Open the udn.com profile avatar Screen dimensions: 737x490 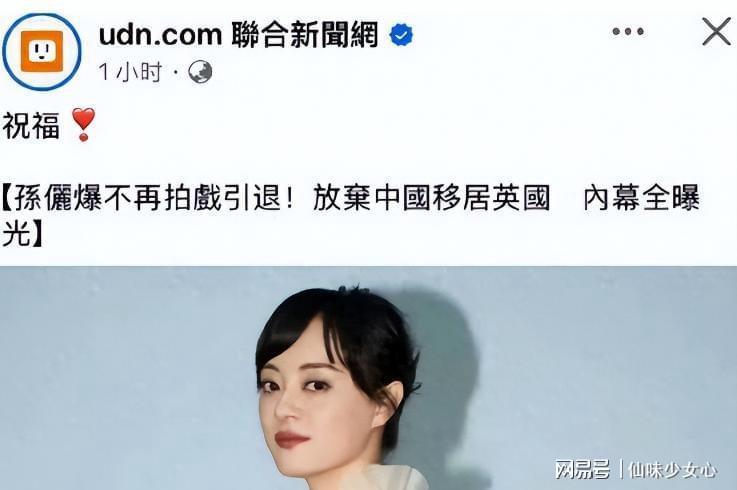pyautogui.click(x=42, y=51)
